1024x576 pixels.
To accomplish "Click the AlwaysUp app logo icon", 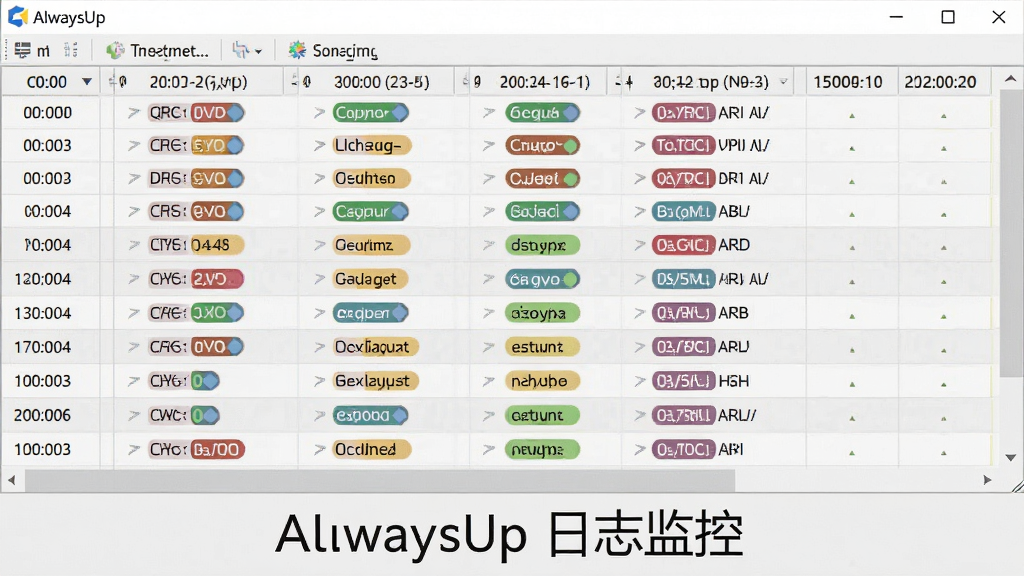I will 18,16.
